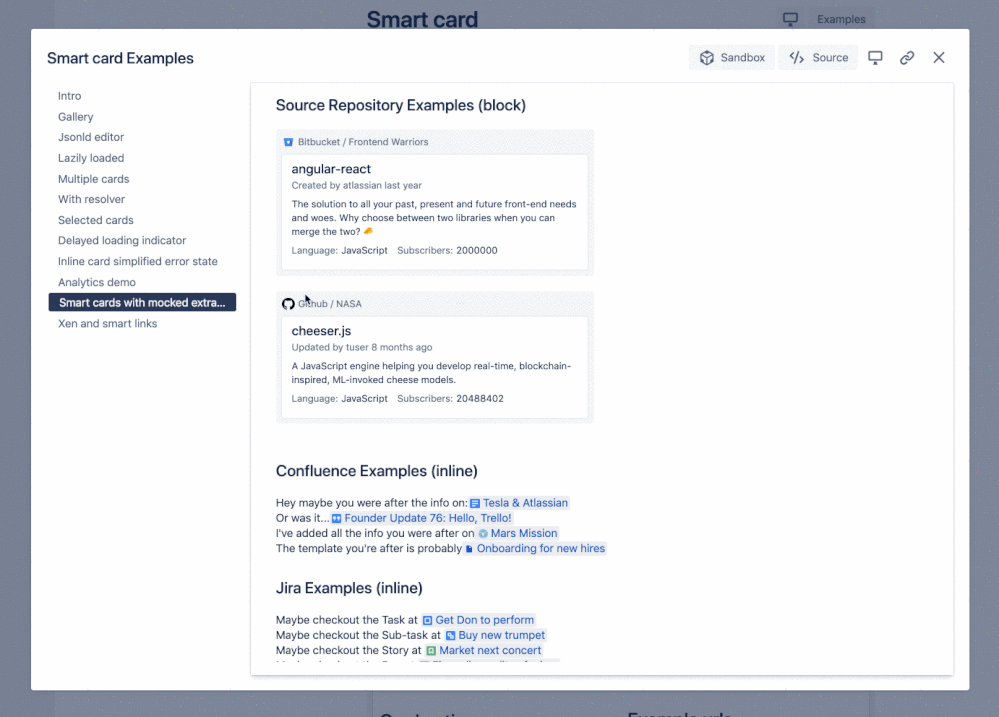Copy link with chain icon
The height and width of the screenshot is (717, 999).
click(x=907, y=57)
